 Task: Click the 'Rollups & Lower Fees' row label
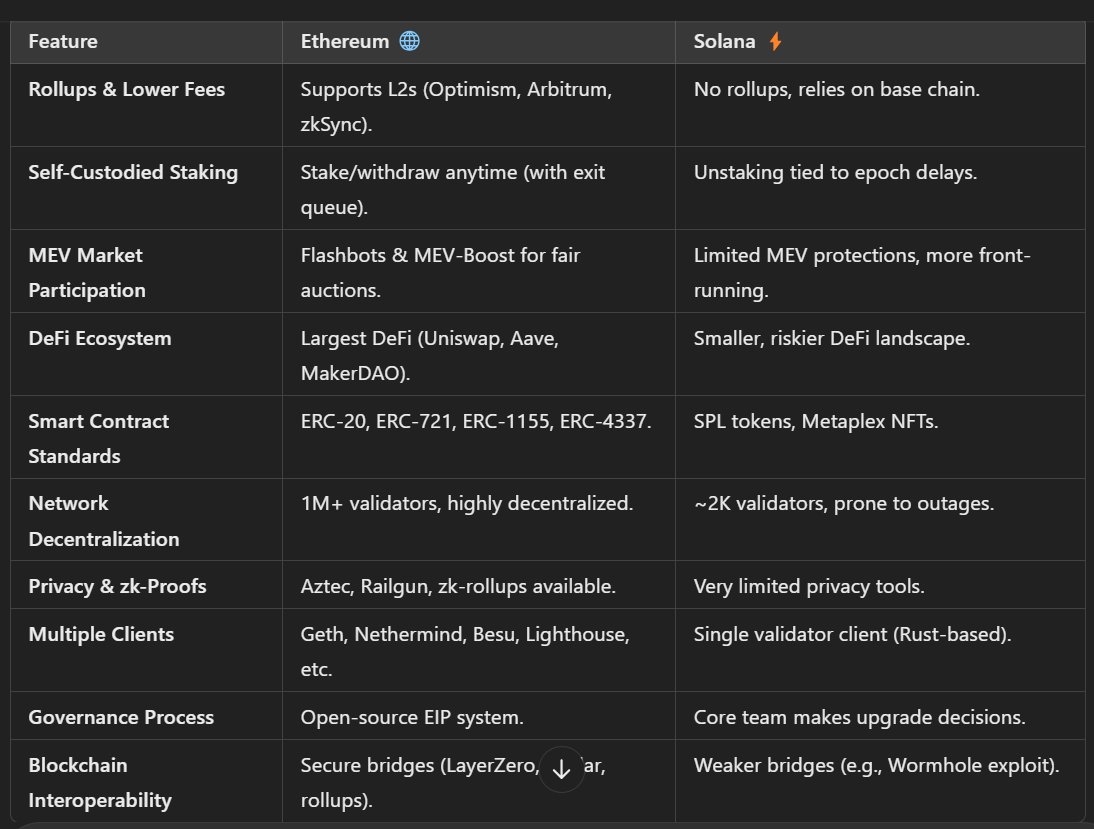click(x=126, y=89)
